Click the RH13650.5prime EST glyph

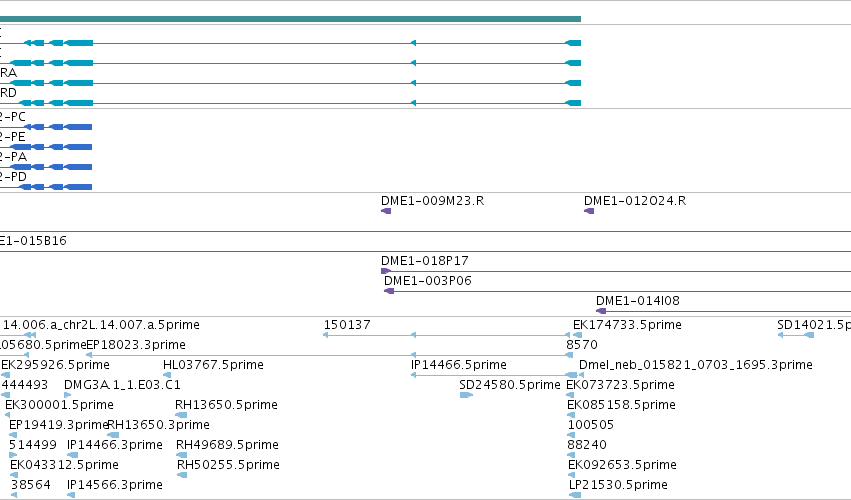point(181,415)
